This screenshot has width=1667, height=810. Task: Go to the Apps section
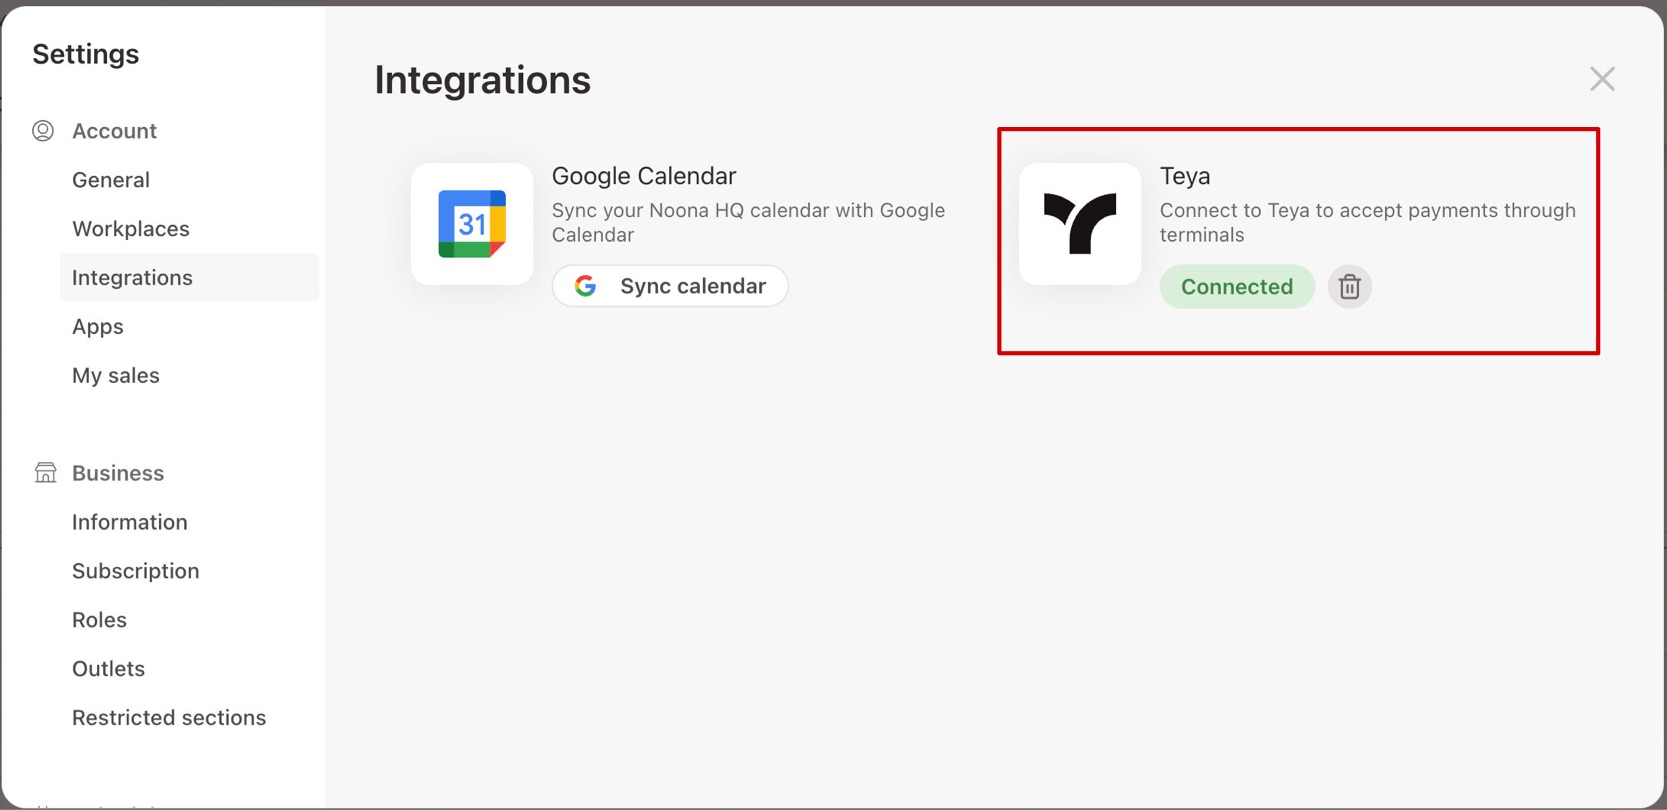98,327
